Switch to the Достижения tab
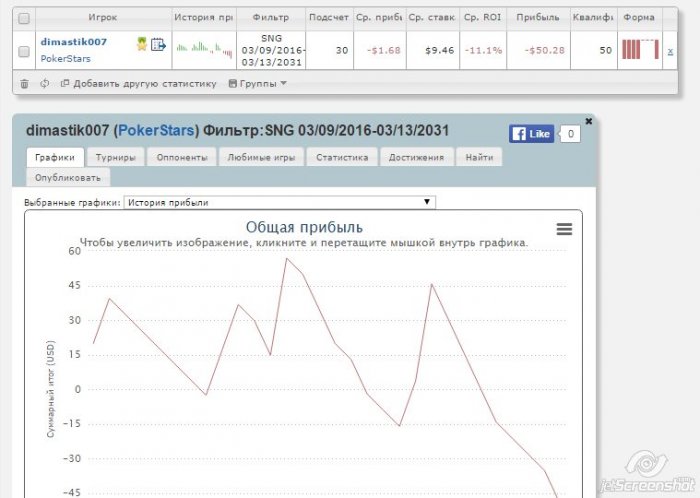Image resolution: width=700 pixels, height=498 pixels. 417,158
